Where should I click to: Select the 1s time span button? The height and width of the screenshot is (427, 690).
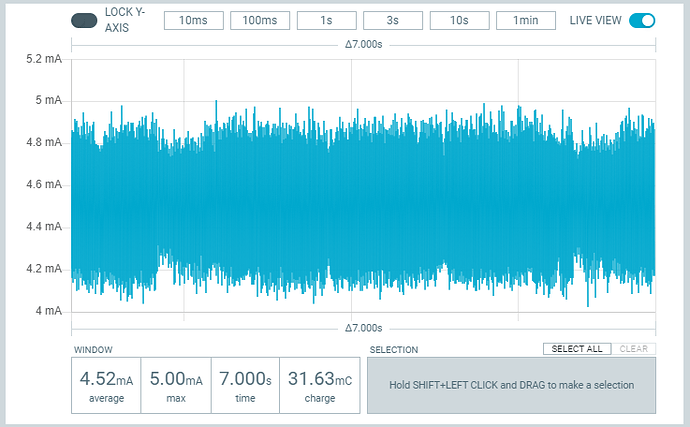[326, 21]
